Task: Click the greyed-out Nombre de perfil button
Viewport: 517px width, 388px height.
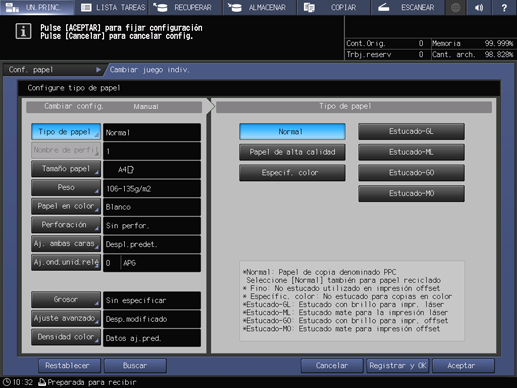Action: click(x=66, y=151)
